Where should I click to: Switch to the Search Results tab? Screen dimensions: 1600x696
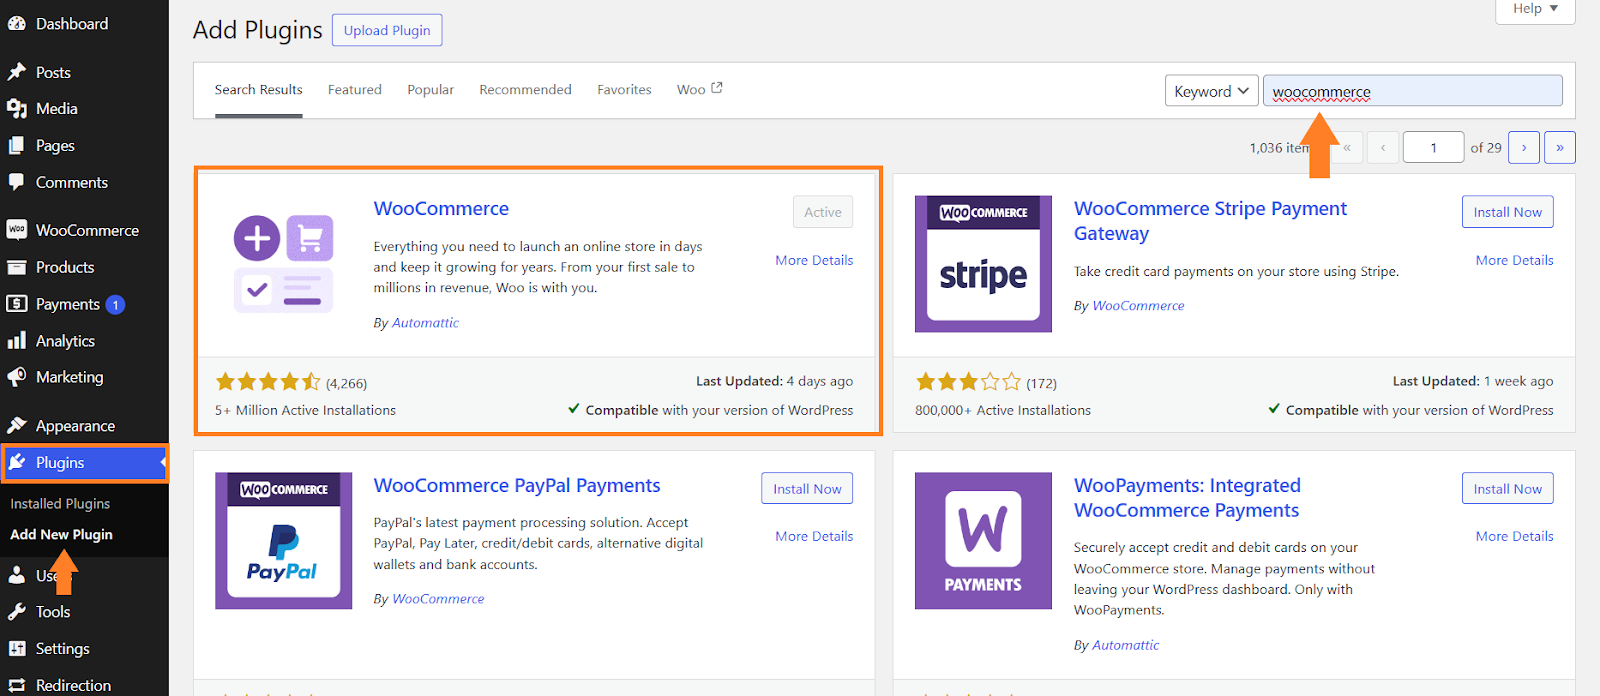tap(258, 90)
